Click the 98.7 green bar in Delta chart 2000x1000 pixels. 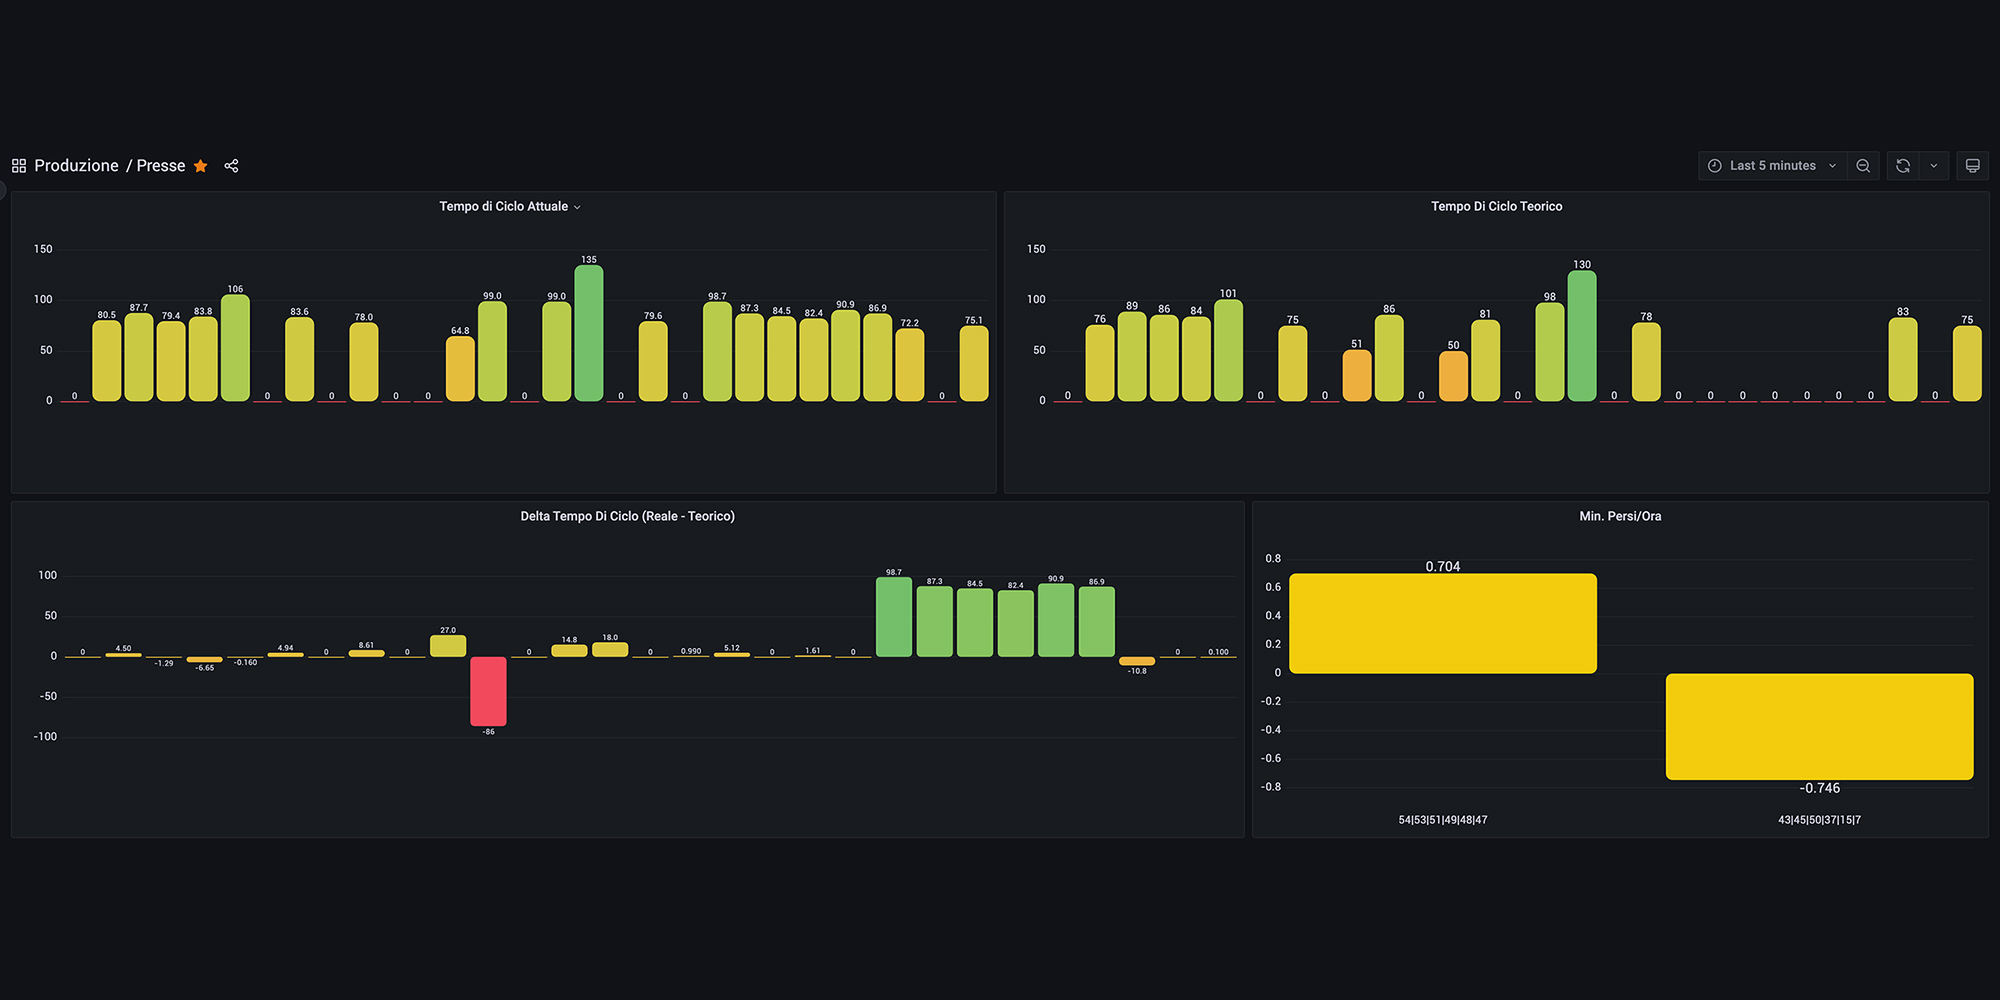click(x=894, y=617)
